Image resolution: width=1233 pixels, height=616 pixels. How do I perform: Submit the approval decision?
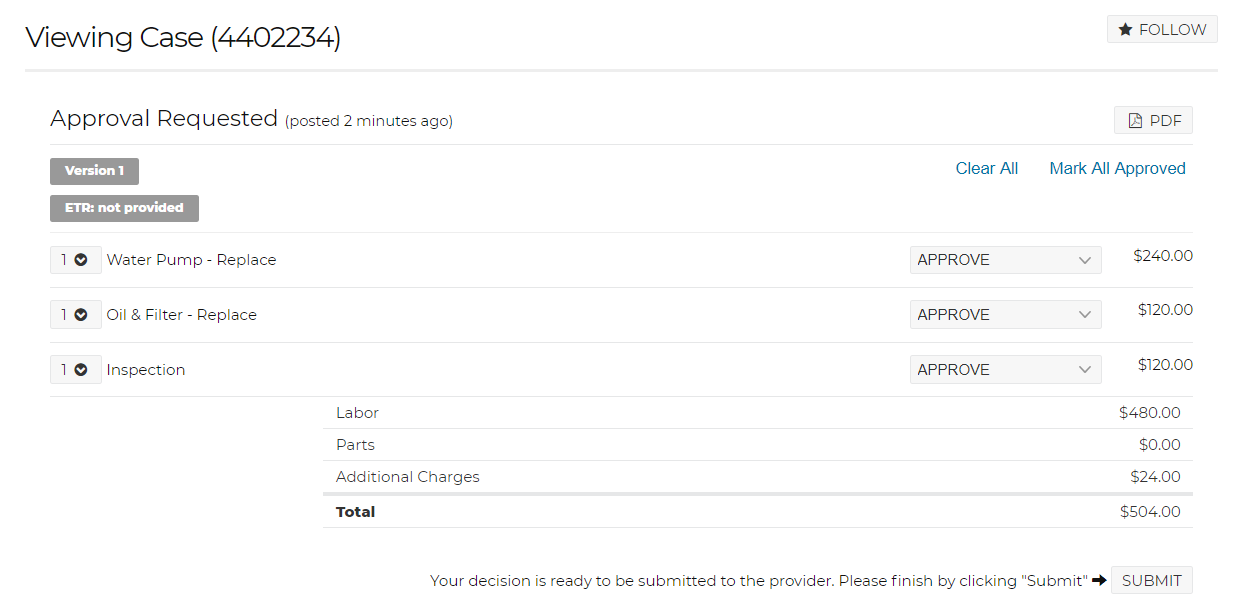[1152, 580]
